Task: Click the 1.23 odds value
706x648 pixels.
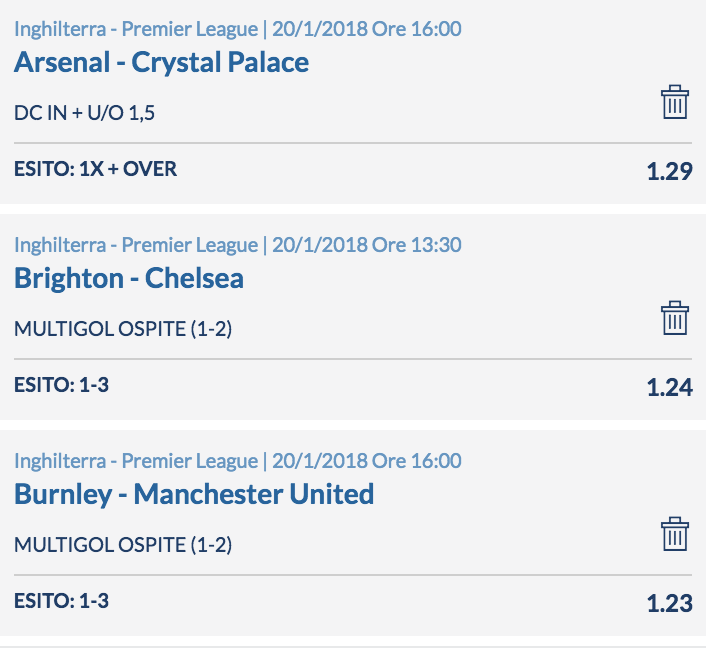Action: click(x=670, y=603)
